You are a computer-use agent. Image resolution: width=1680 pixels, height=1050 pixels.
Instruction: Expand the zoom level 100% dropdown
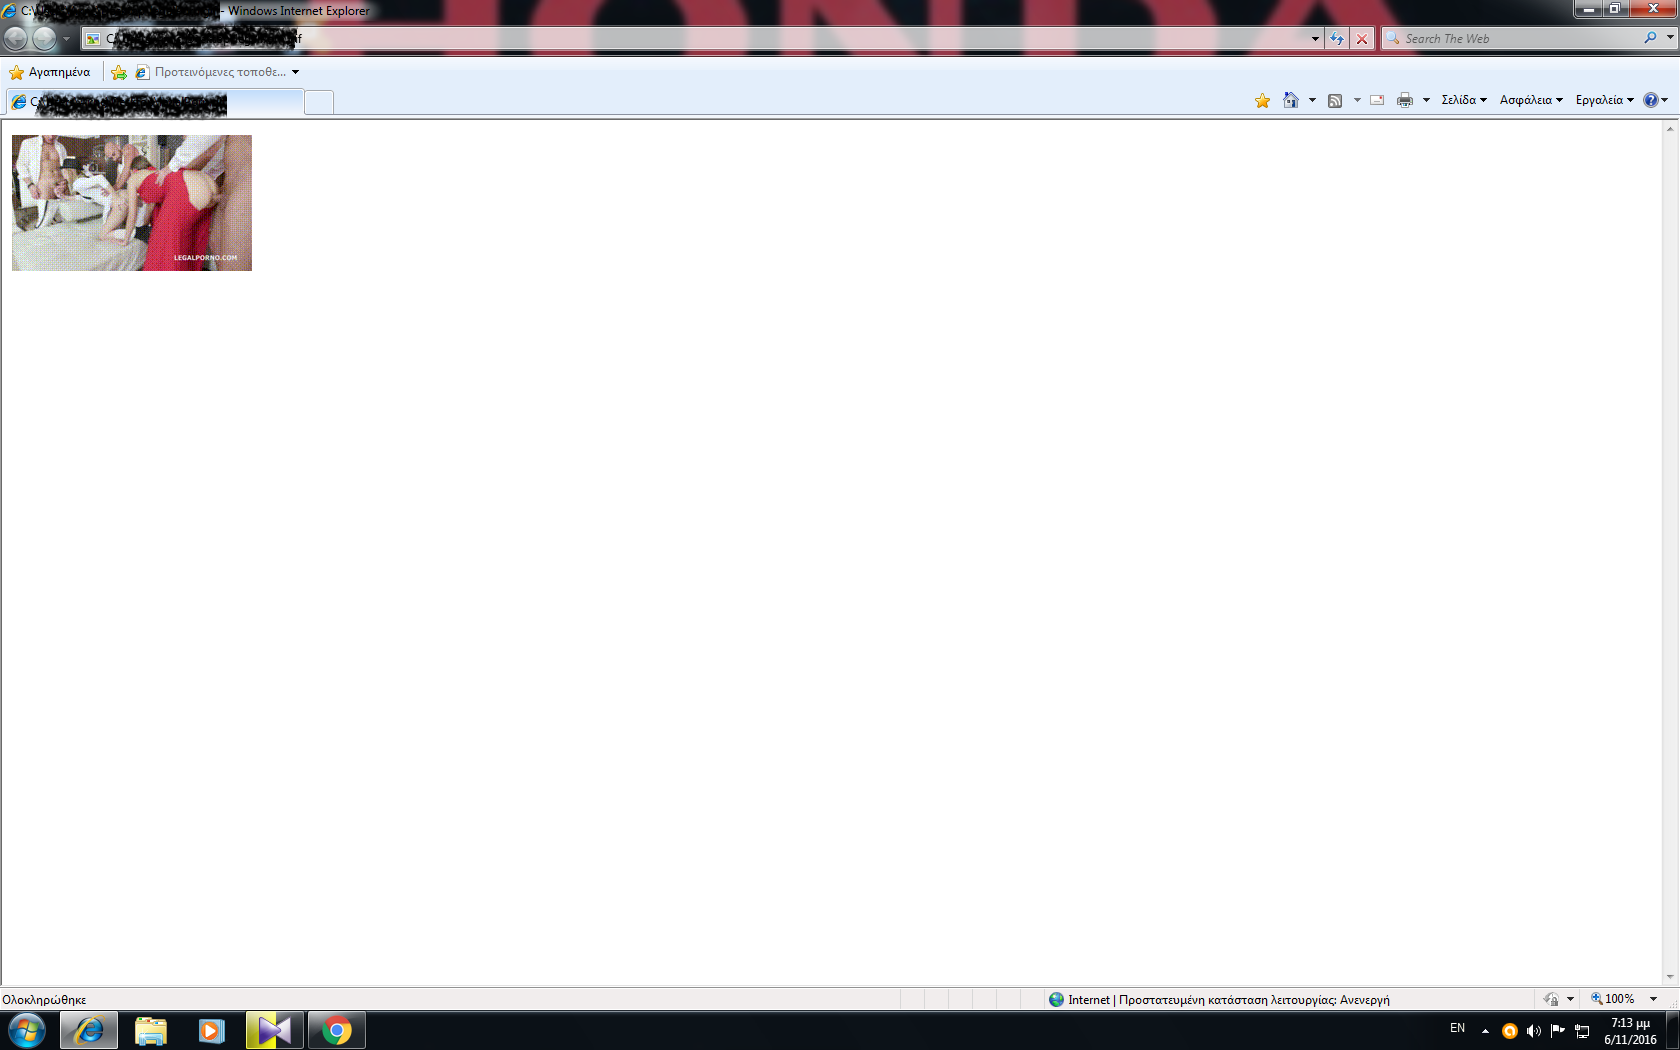(x=1653, y=999)
